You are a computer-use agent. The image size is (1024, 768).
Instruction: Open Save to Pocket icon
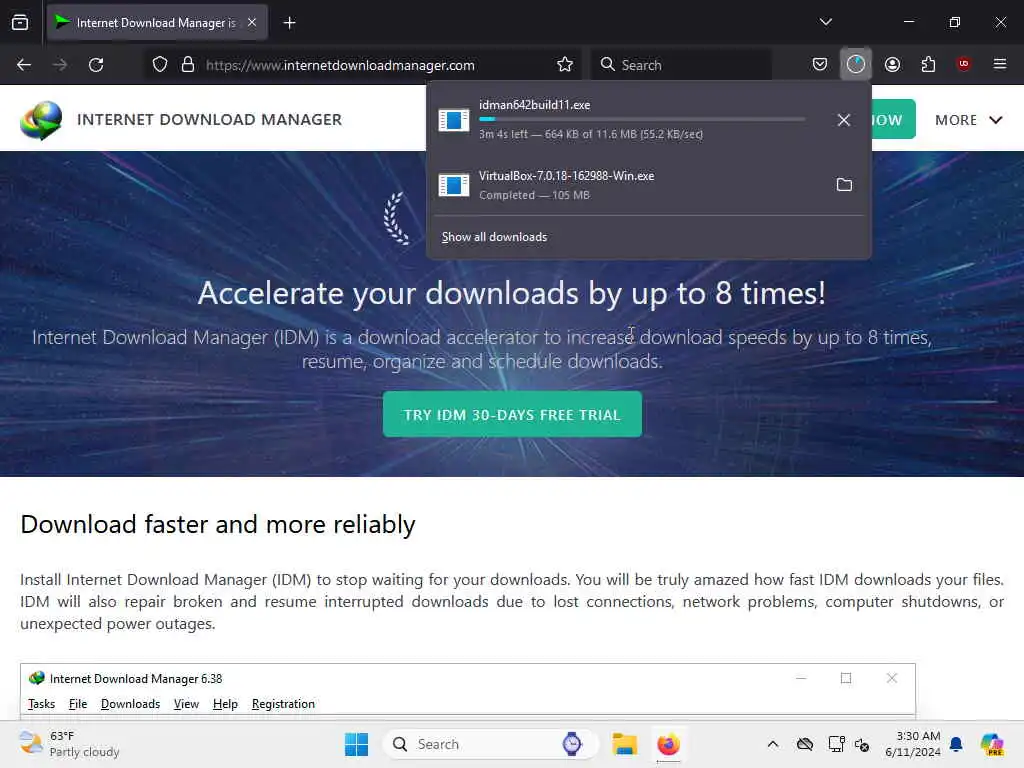820,64
